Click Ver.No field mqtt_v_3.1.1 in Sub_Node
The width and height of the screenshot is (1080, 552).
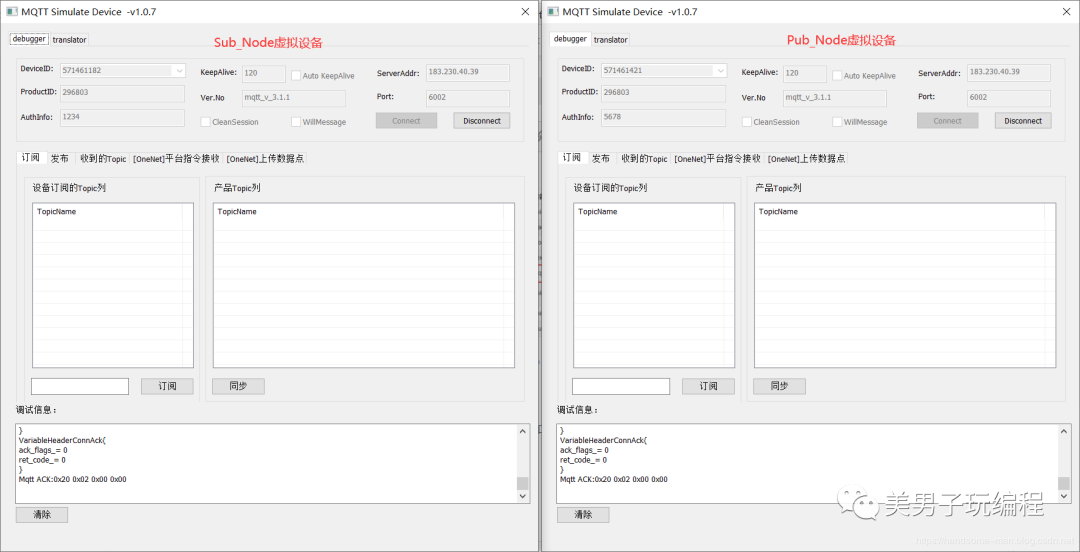pos(293,99)
